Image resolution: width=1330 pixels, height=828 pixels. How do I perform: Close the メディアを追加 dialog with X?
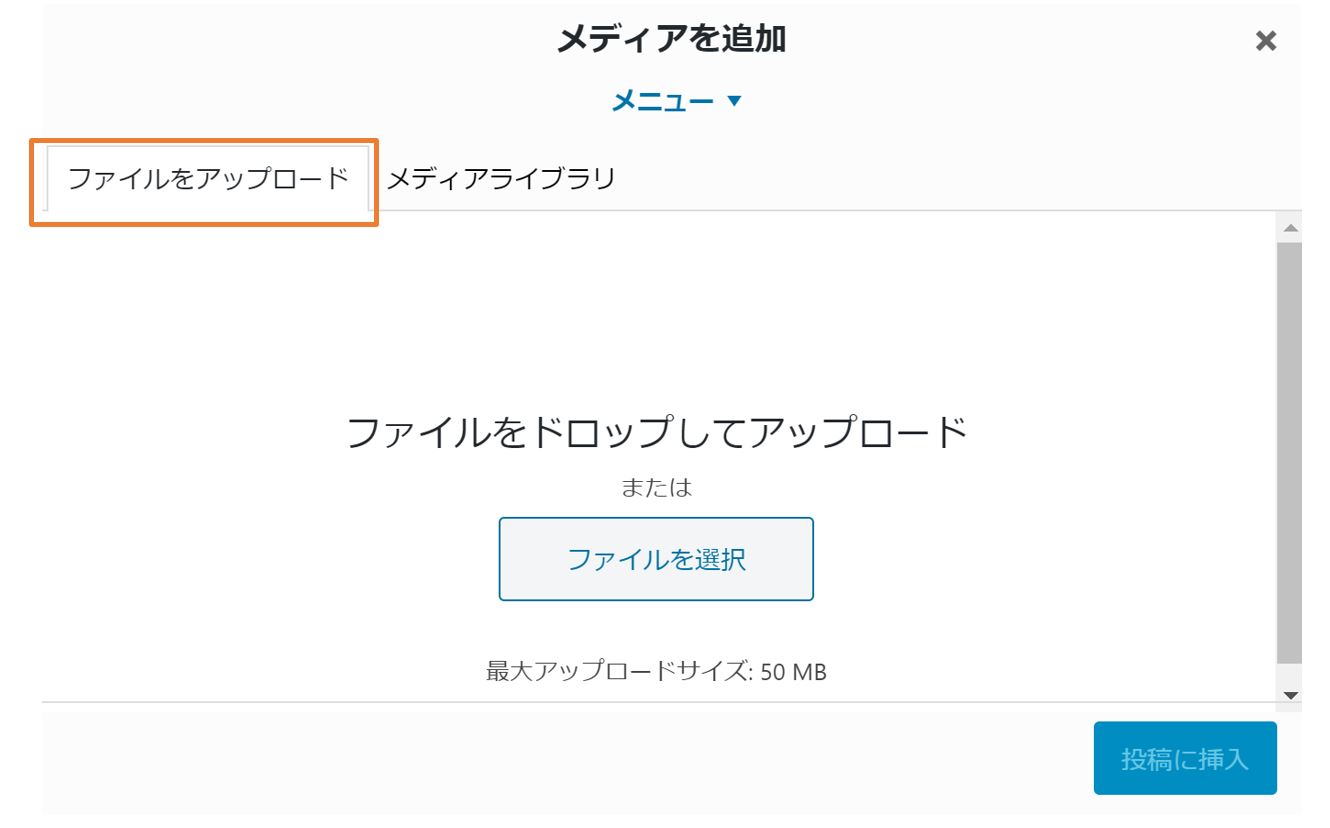[x=1265, y=41]
